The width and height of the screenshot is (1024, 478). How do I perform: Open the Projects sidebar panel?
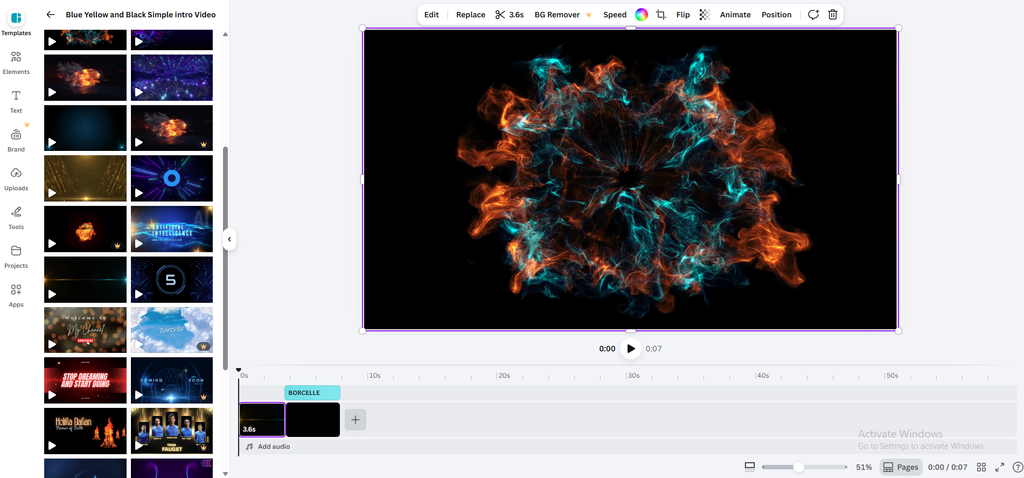(x=16, y=257)
